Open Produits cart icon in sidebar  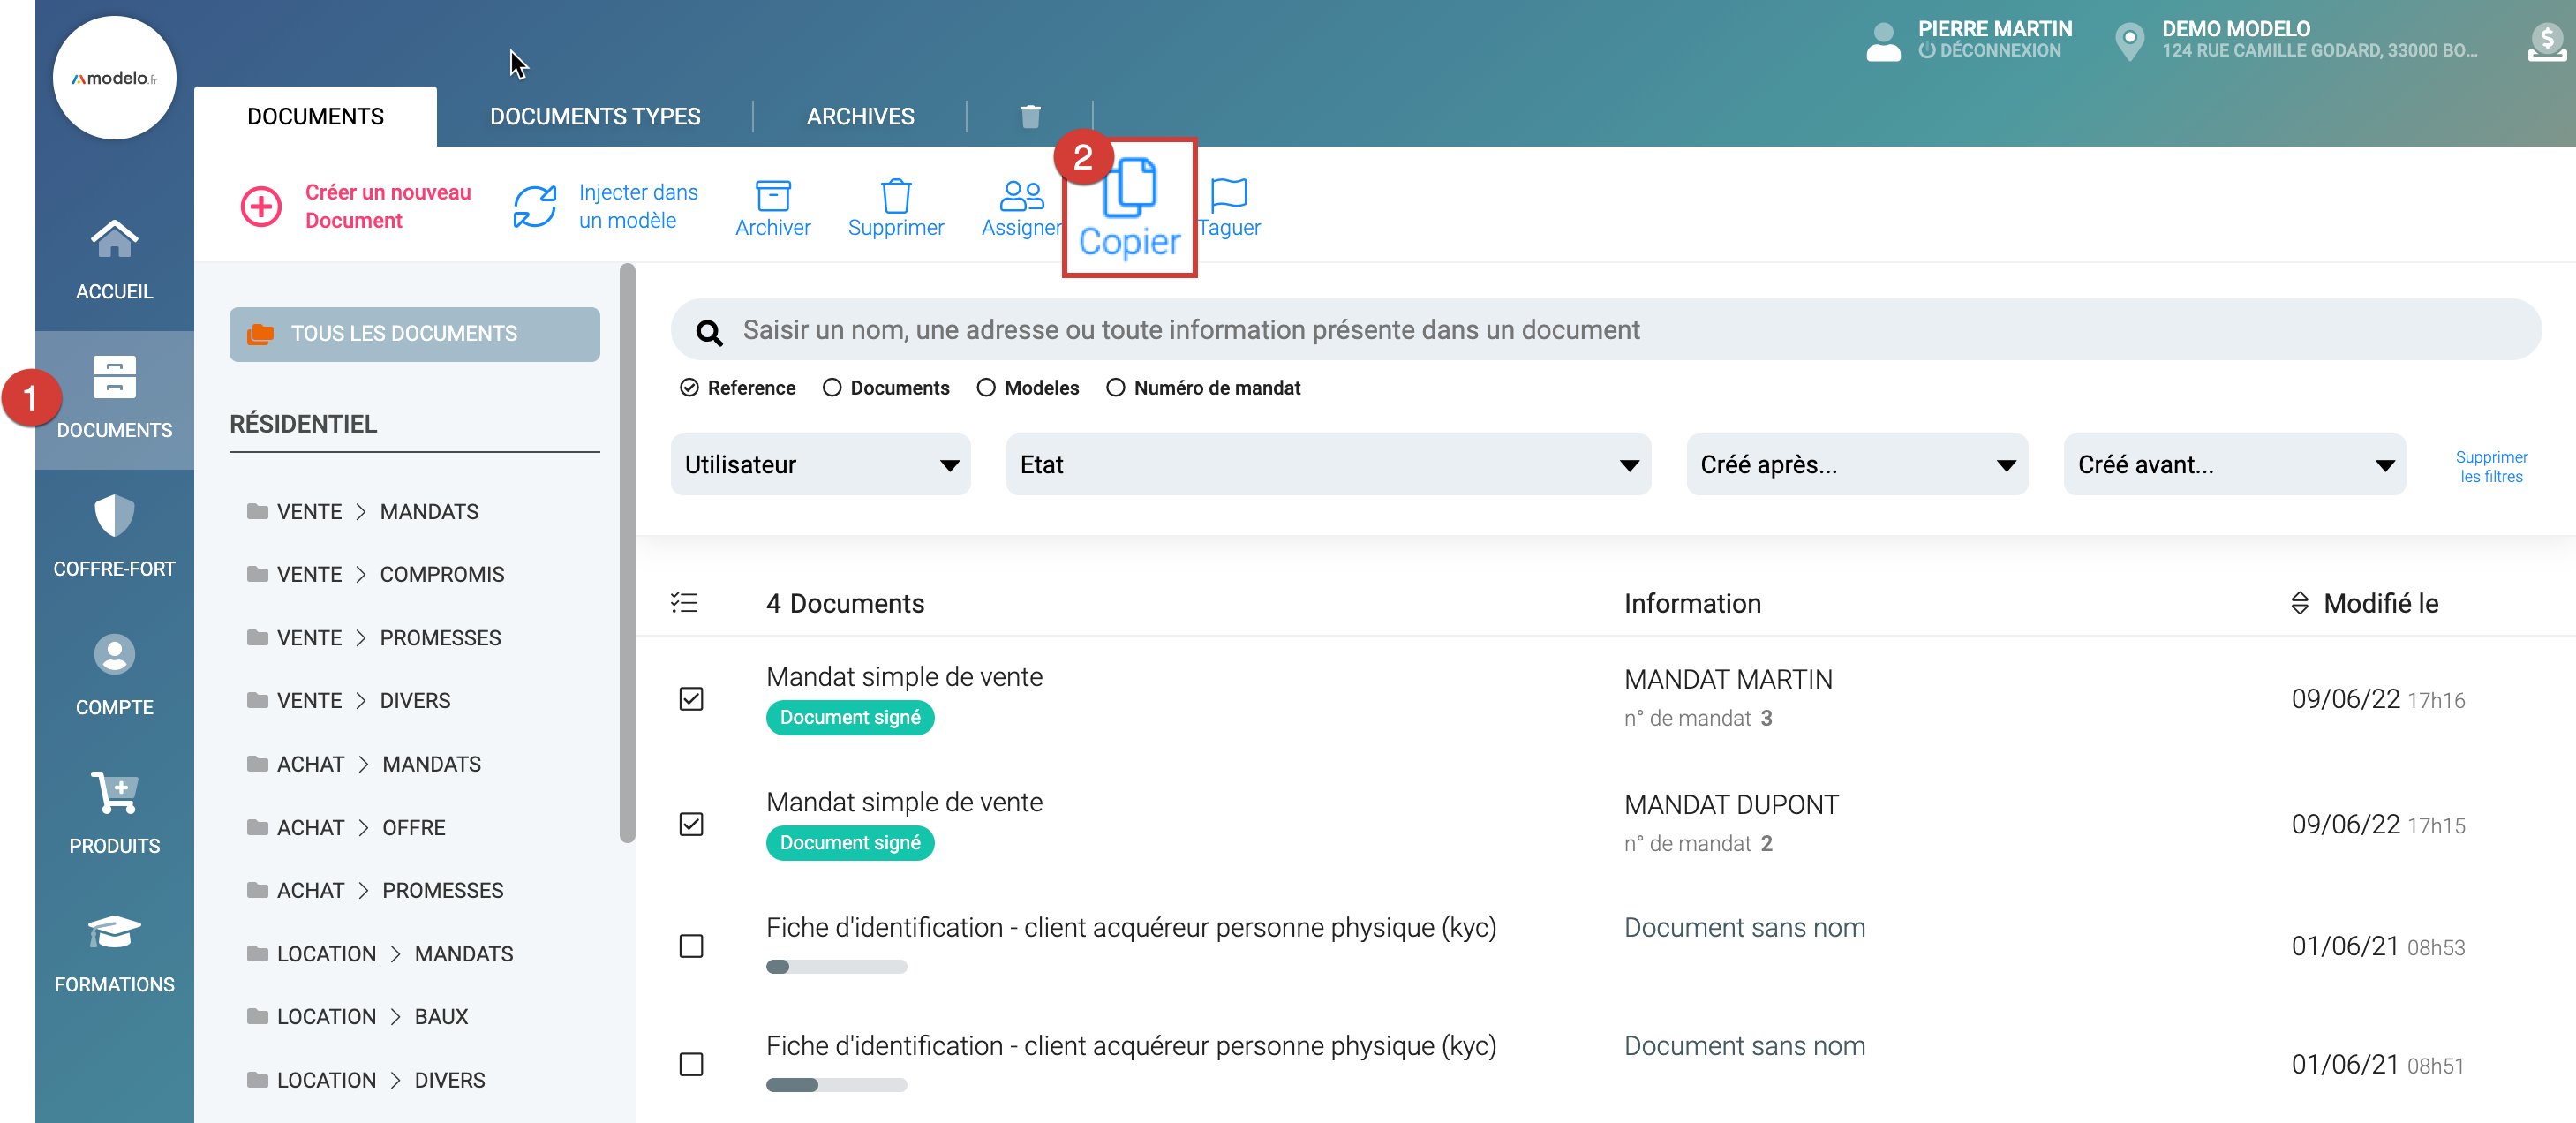click(114, 793)
